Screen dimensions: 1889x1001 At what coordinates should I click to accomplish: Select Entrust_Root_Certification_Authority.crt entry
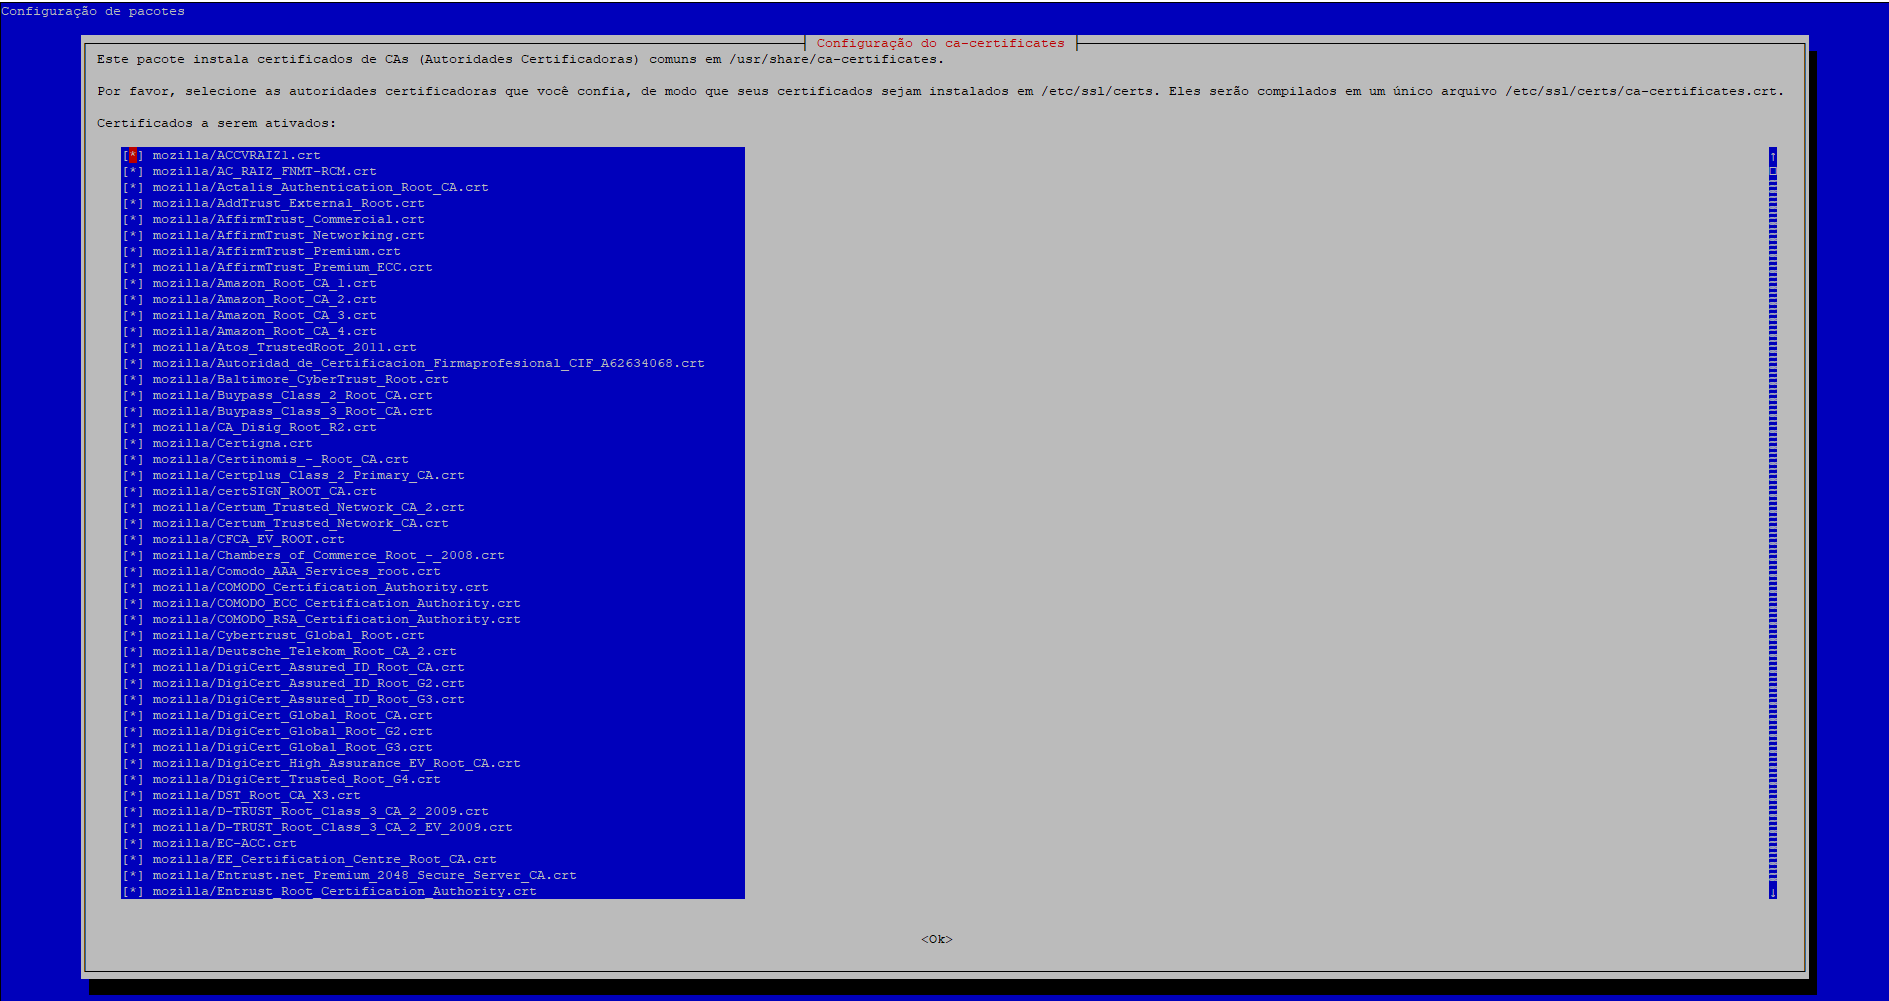344,892
